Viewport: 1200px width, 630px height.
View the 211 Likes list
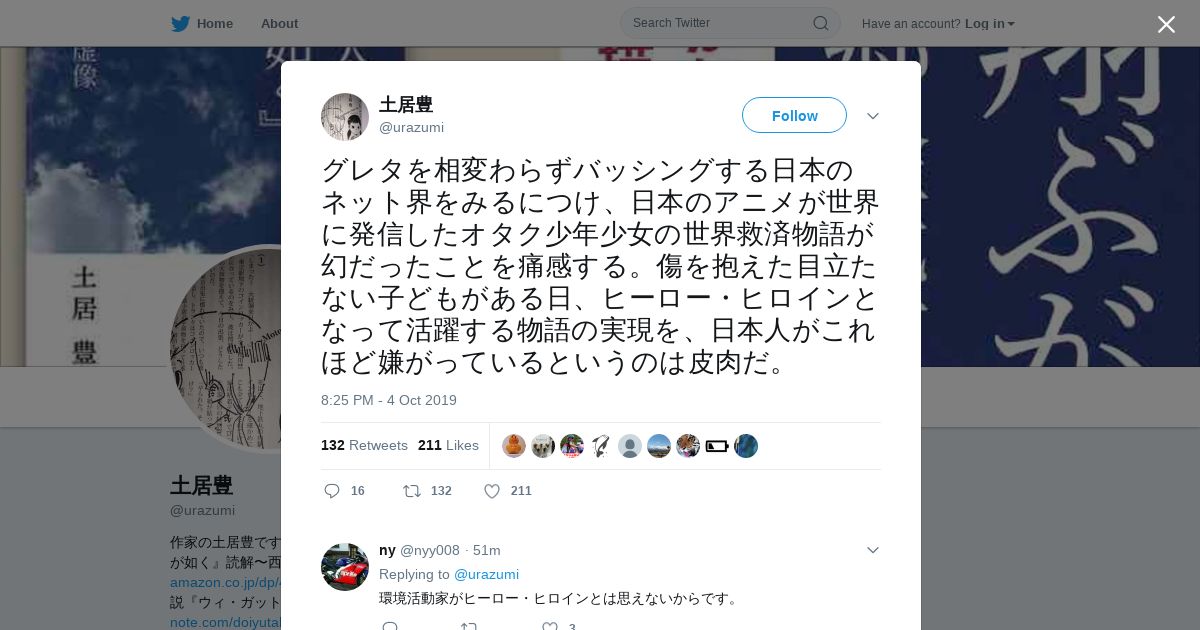click(x=448, y=445)
